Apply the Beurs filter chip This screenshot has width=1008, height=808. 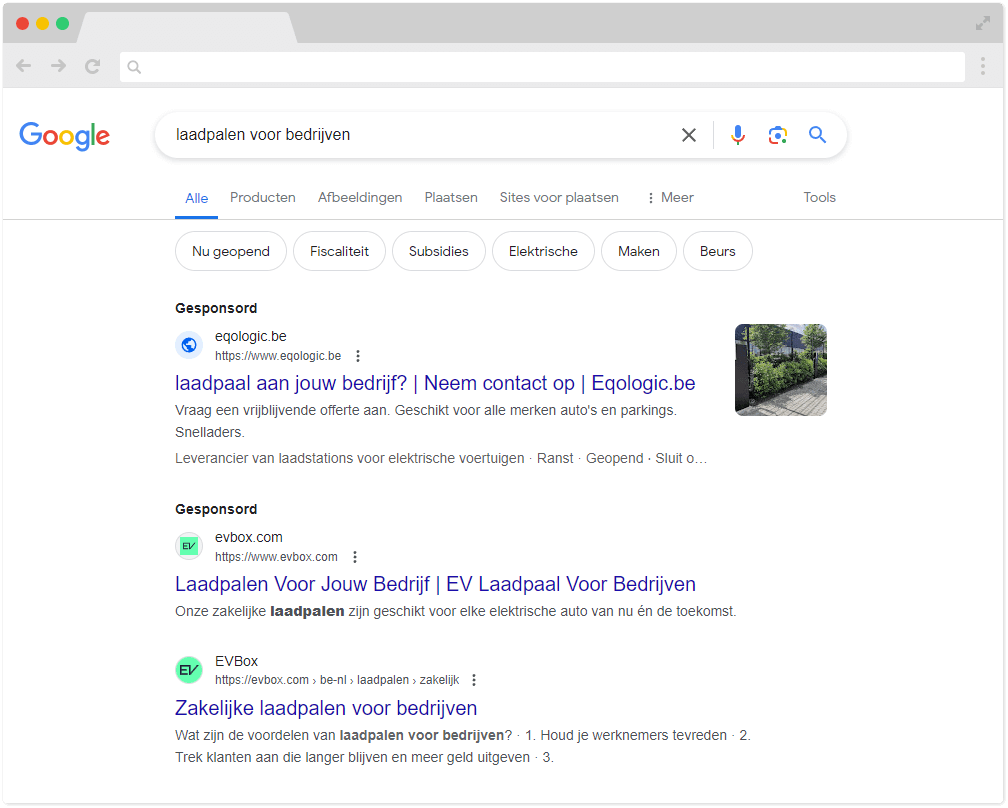717,251
